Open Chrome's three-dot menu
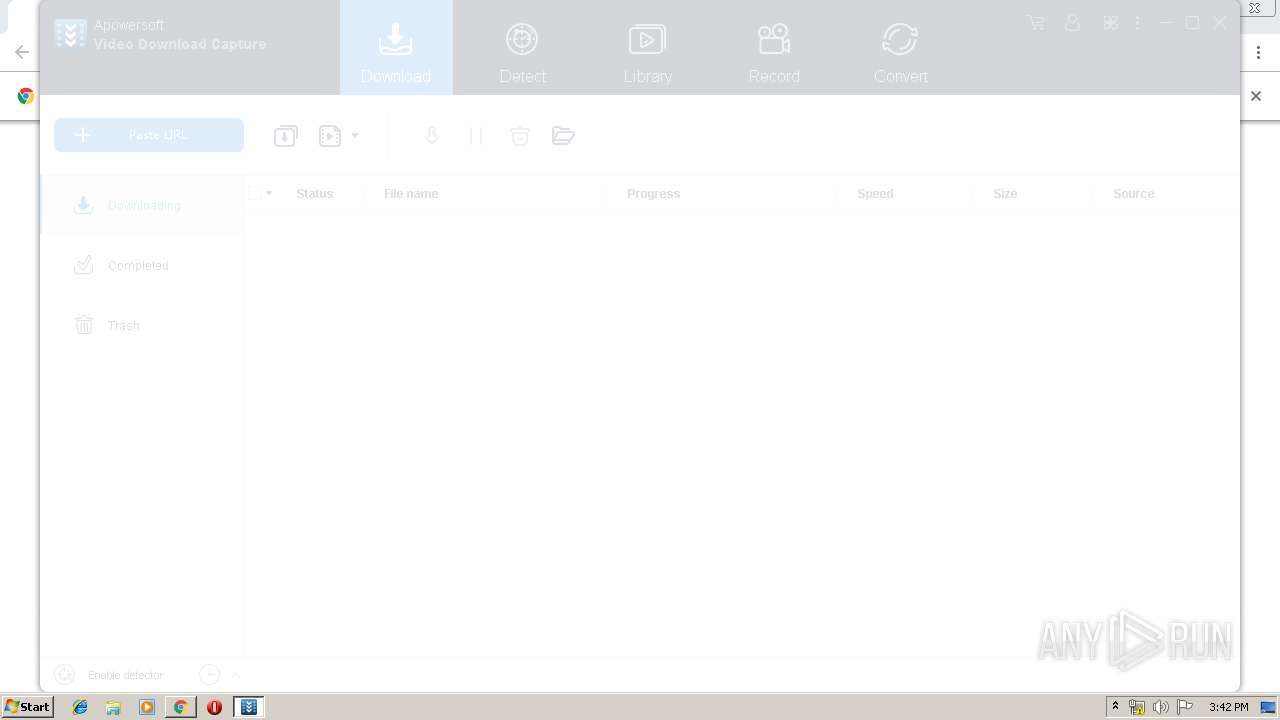 [x=1258, y=53]
